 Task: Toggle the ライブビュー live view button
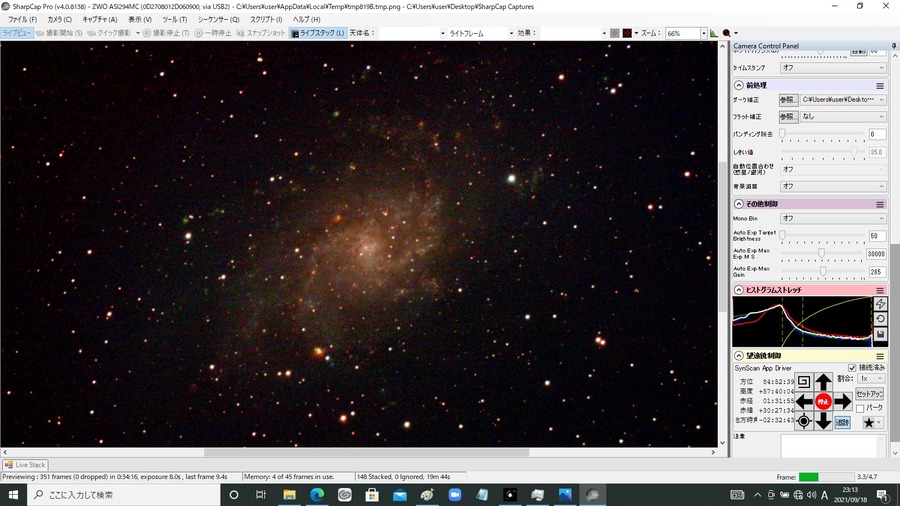tap(17, 33)
